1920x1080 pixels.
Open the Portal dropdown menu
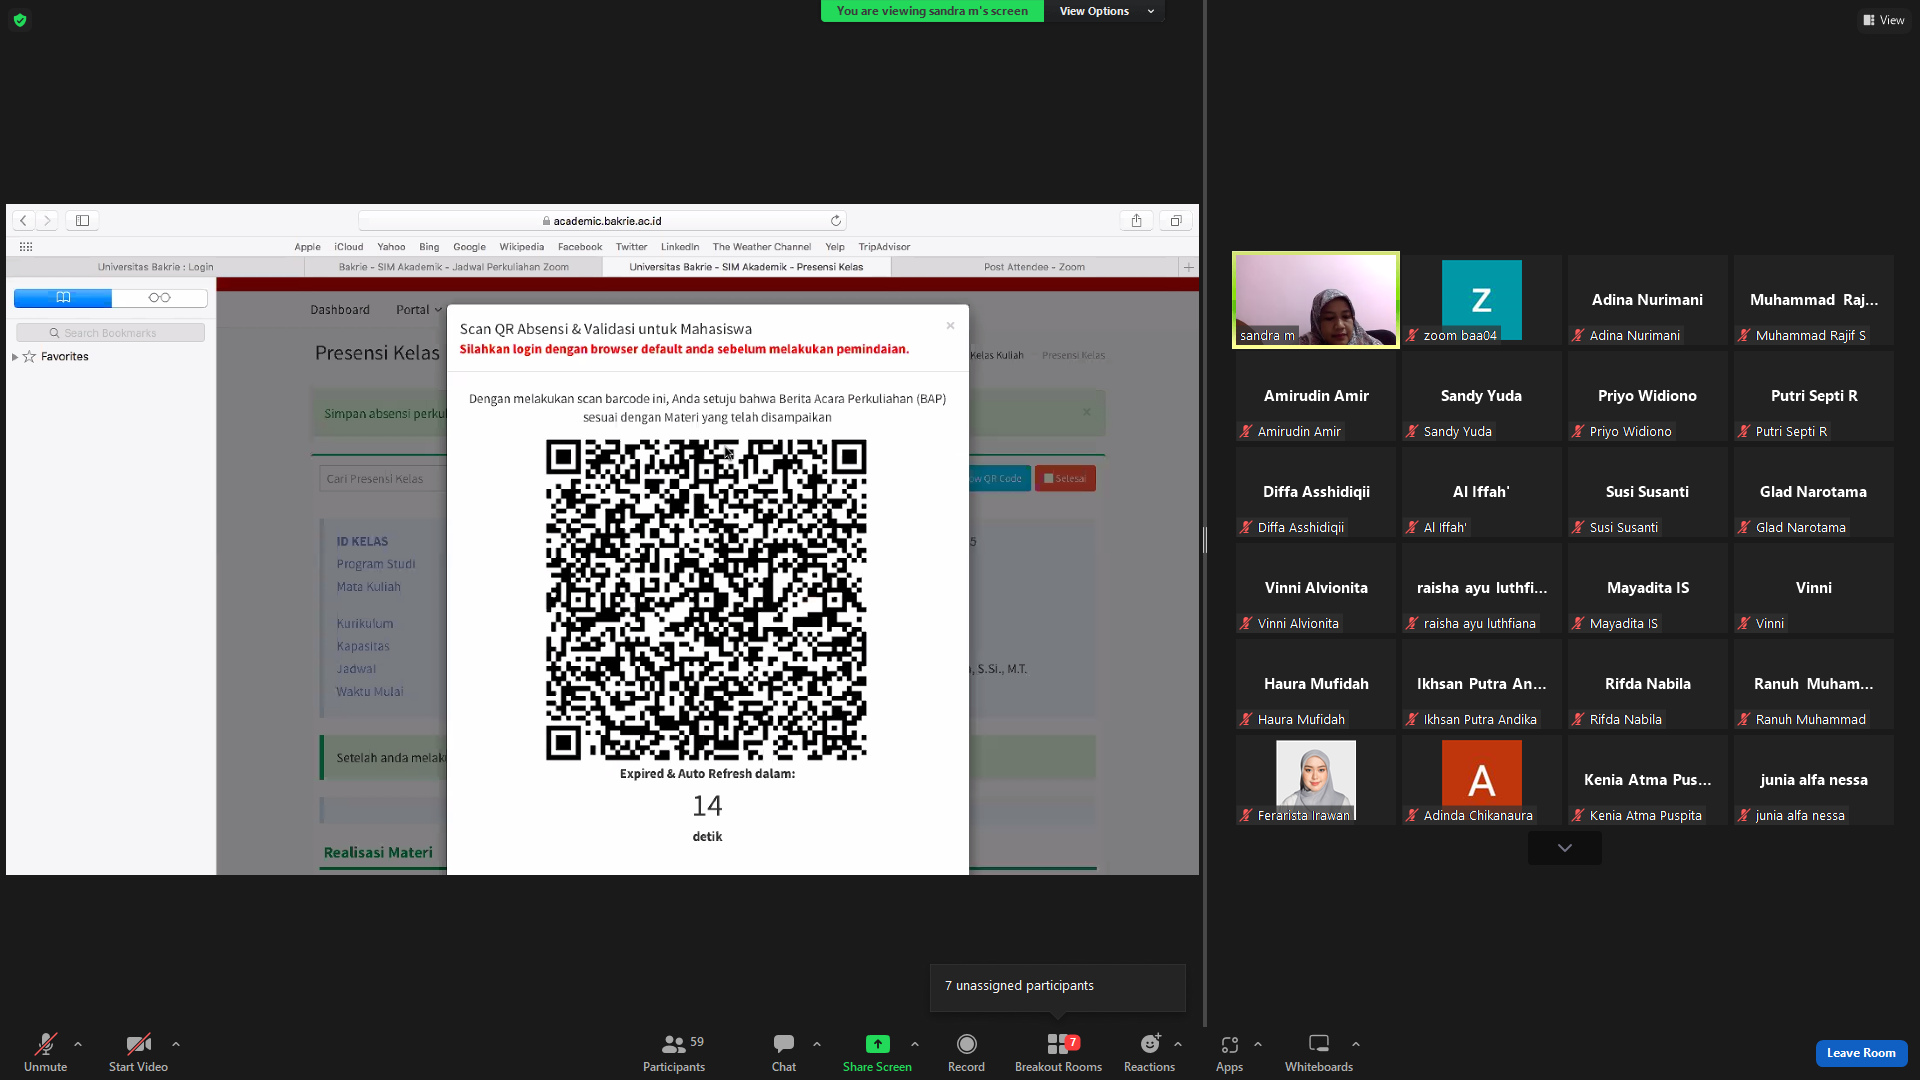coord(419,310)
